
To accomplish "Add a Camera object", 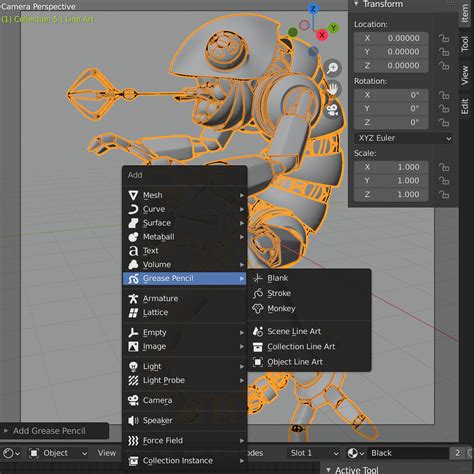I will [x=185, y=400].
